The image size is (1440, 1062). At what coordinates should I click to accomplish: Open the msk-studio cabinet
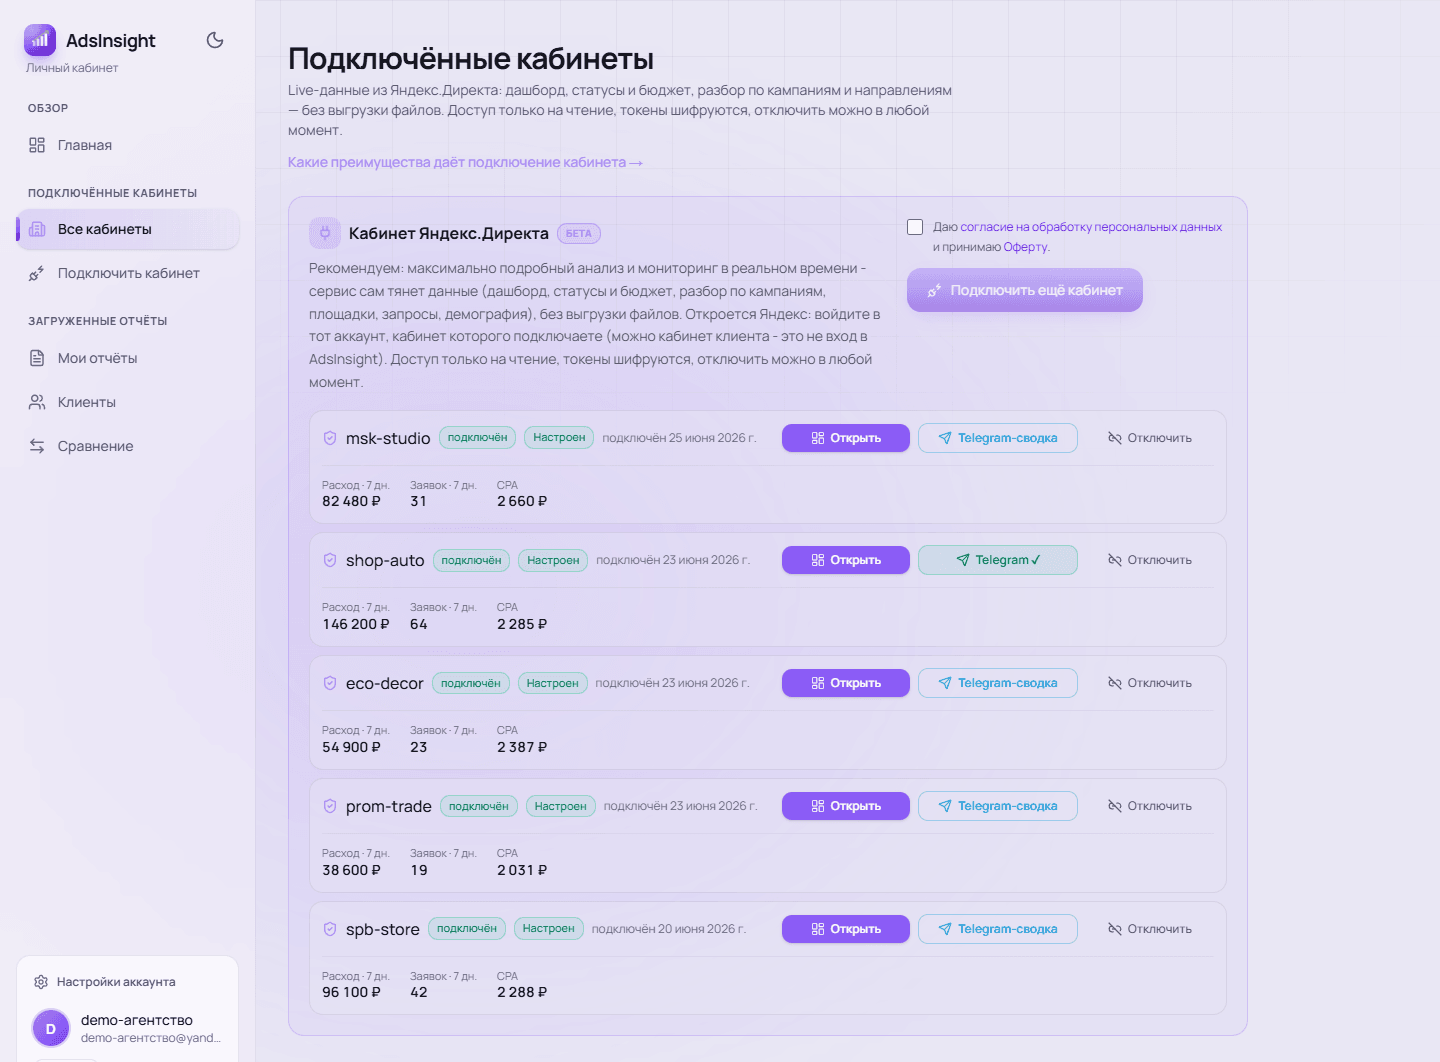846,438
